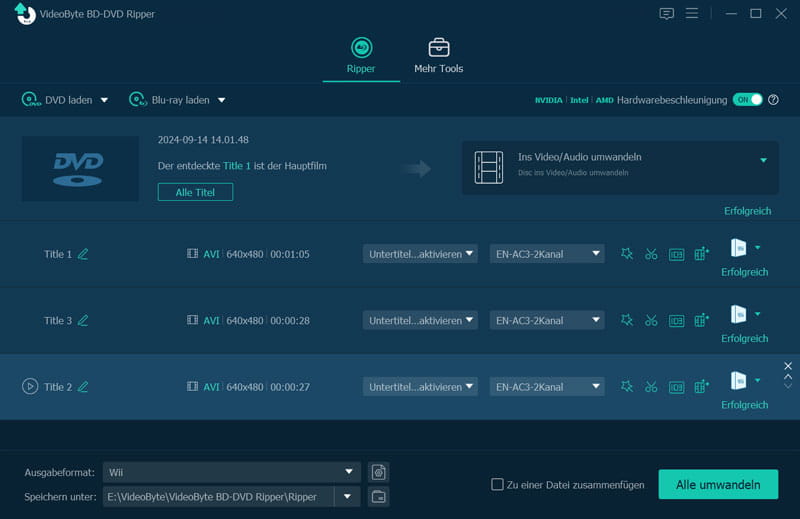Open Ausgabeformat Wii dropdown

tap(232, 472)
